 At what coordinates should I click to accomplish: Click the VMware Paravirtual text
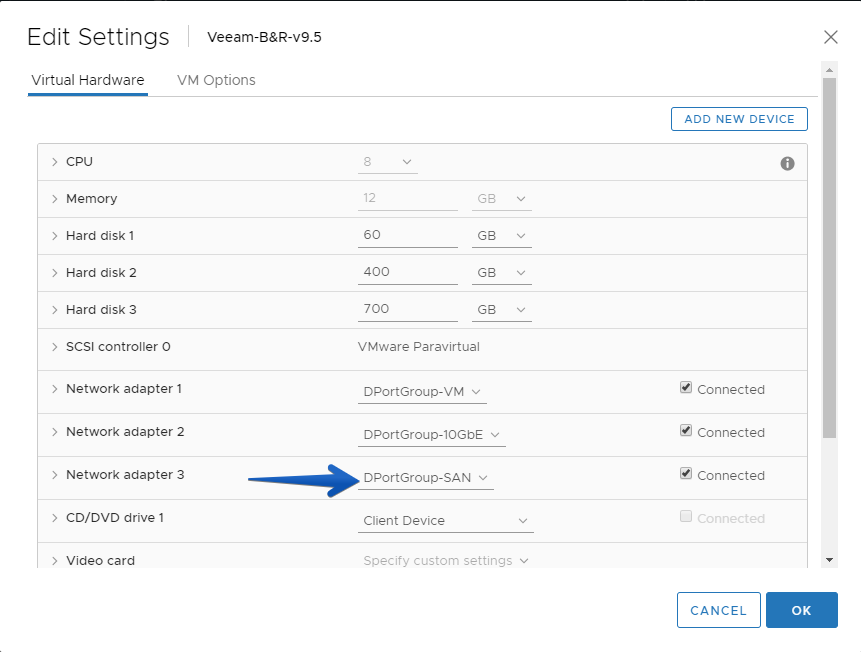(x=418, y=347)
